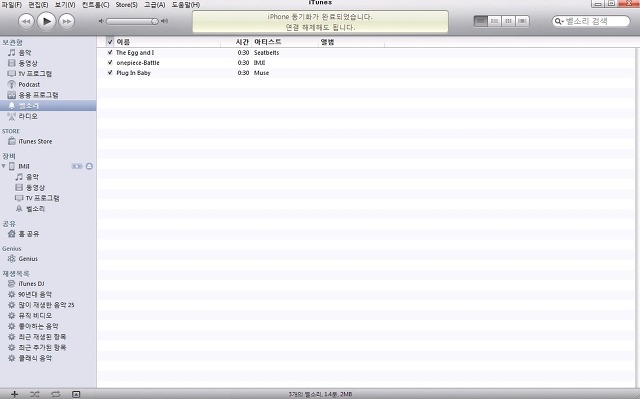Open library TV 프로그램 icon
The width and height of the screenshot is (640, 399).
click(11, 74)
